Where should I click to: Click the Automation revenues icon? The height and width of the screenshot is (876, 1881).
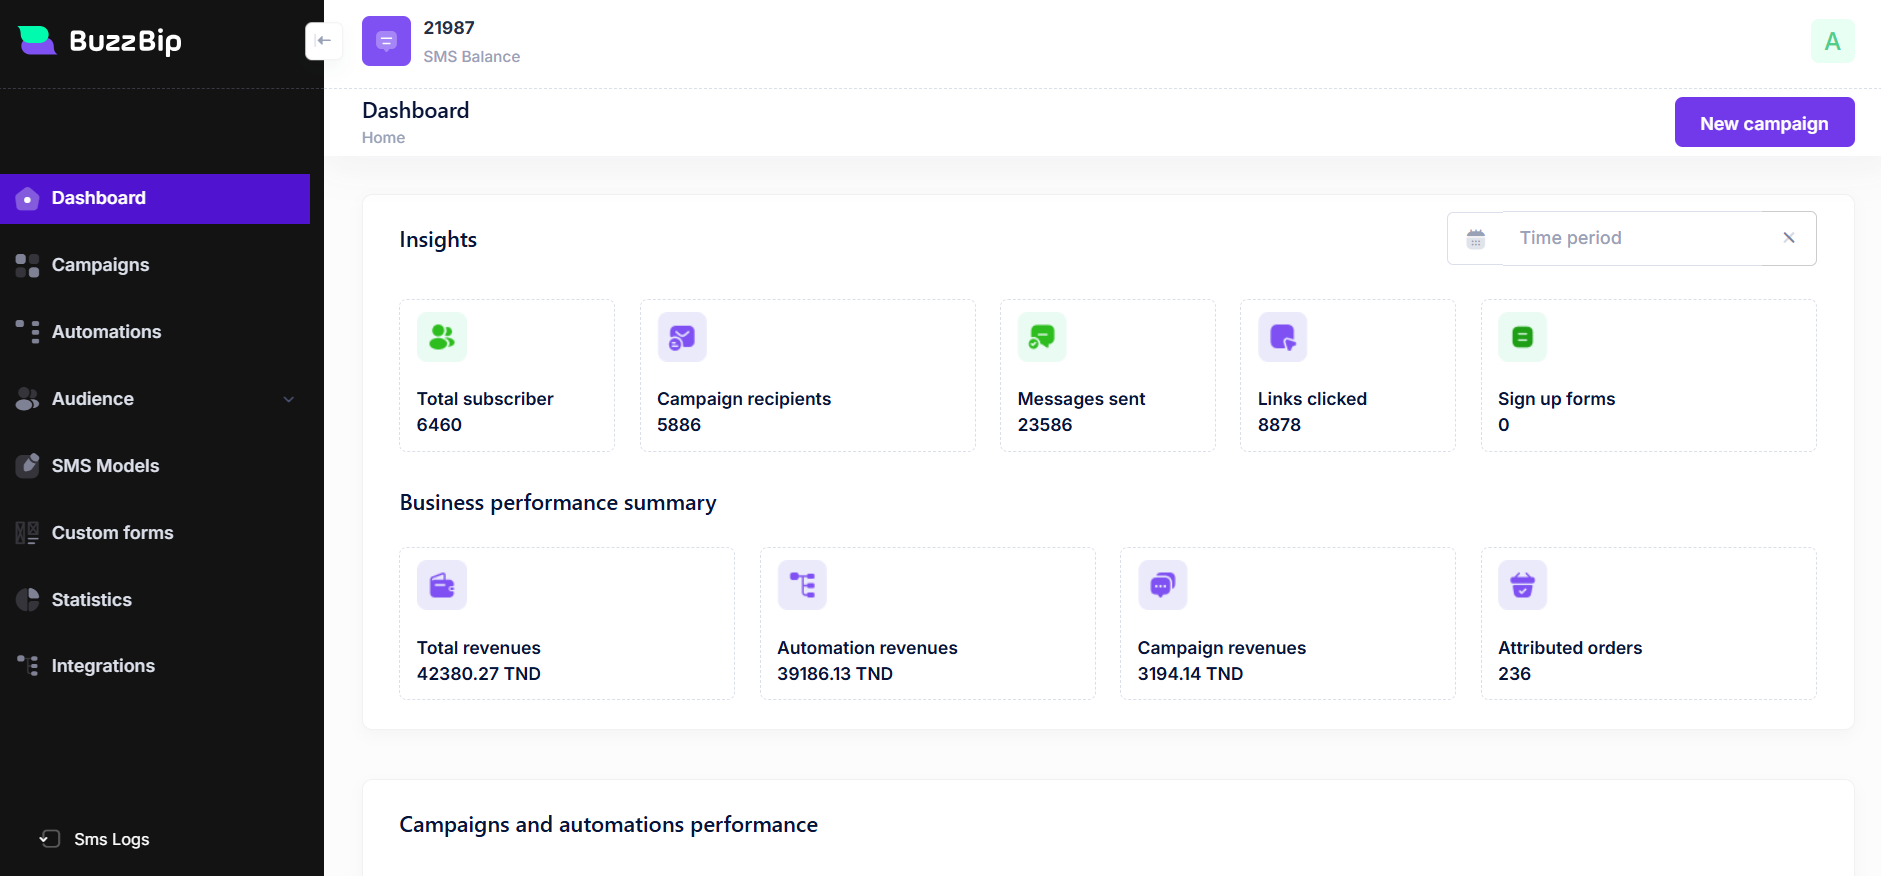coord(802,585)
